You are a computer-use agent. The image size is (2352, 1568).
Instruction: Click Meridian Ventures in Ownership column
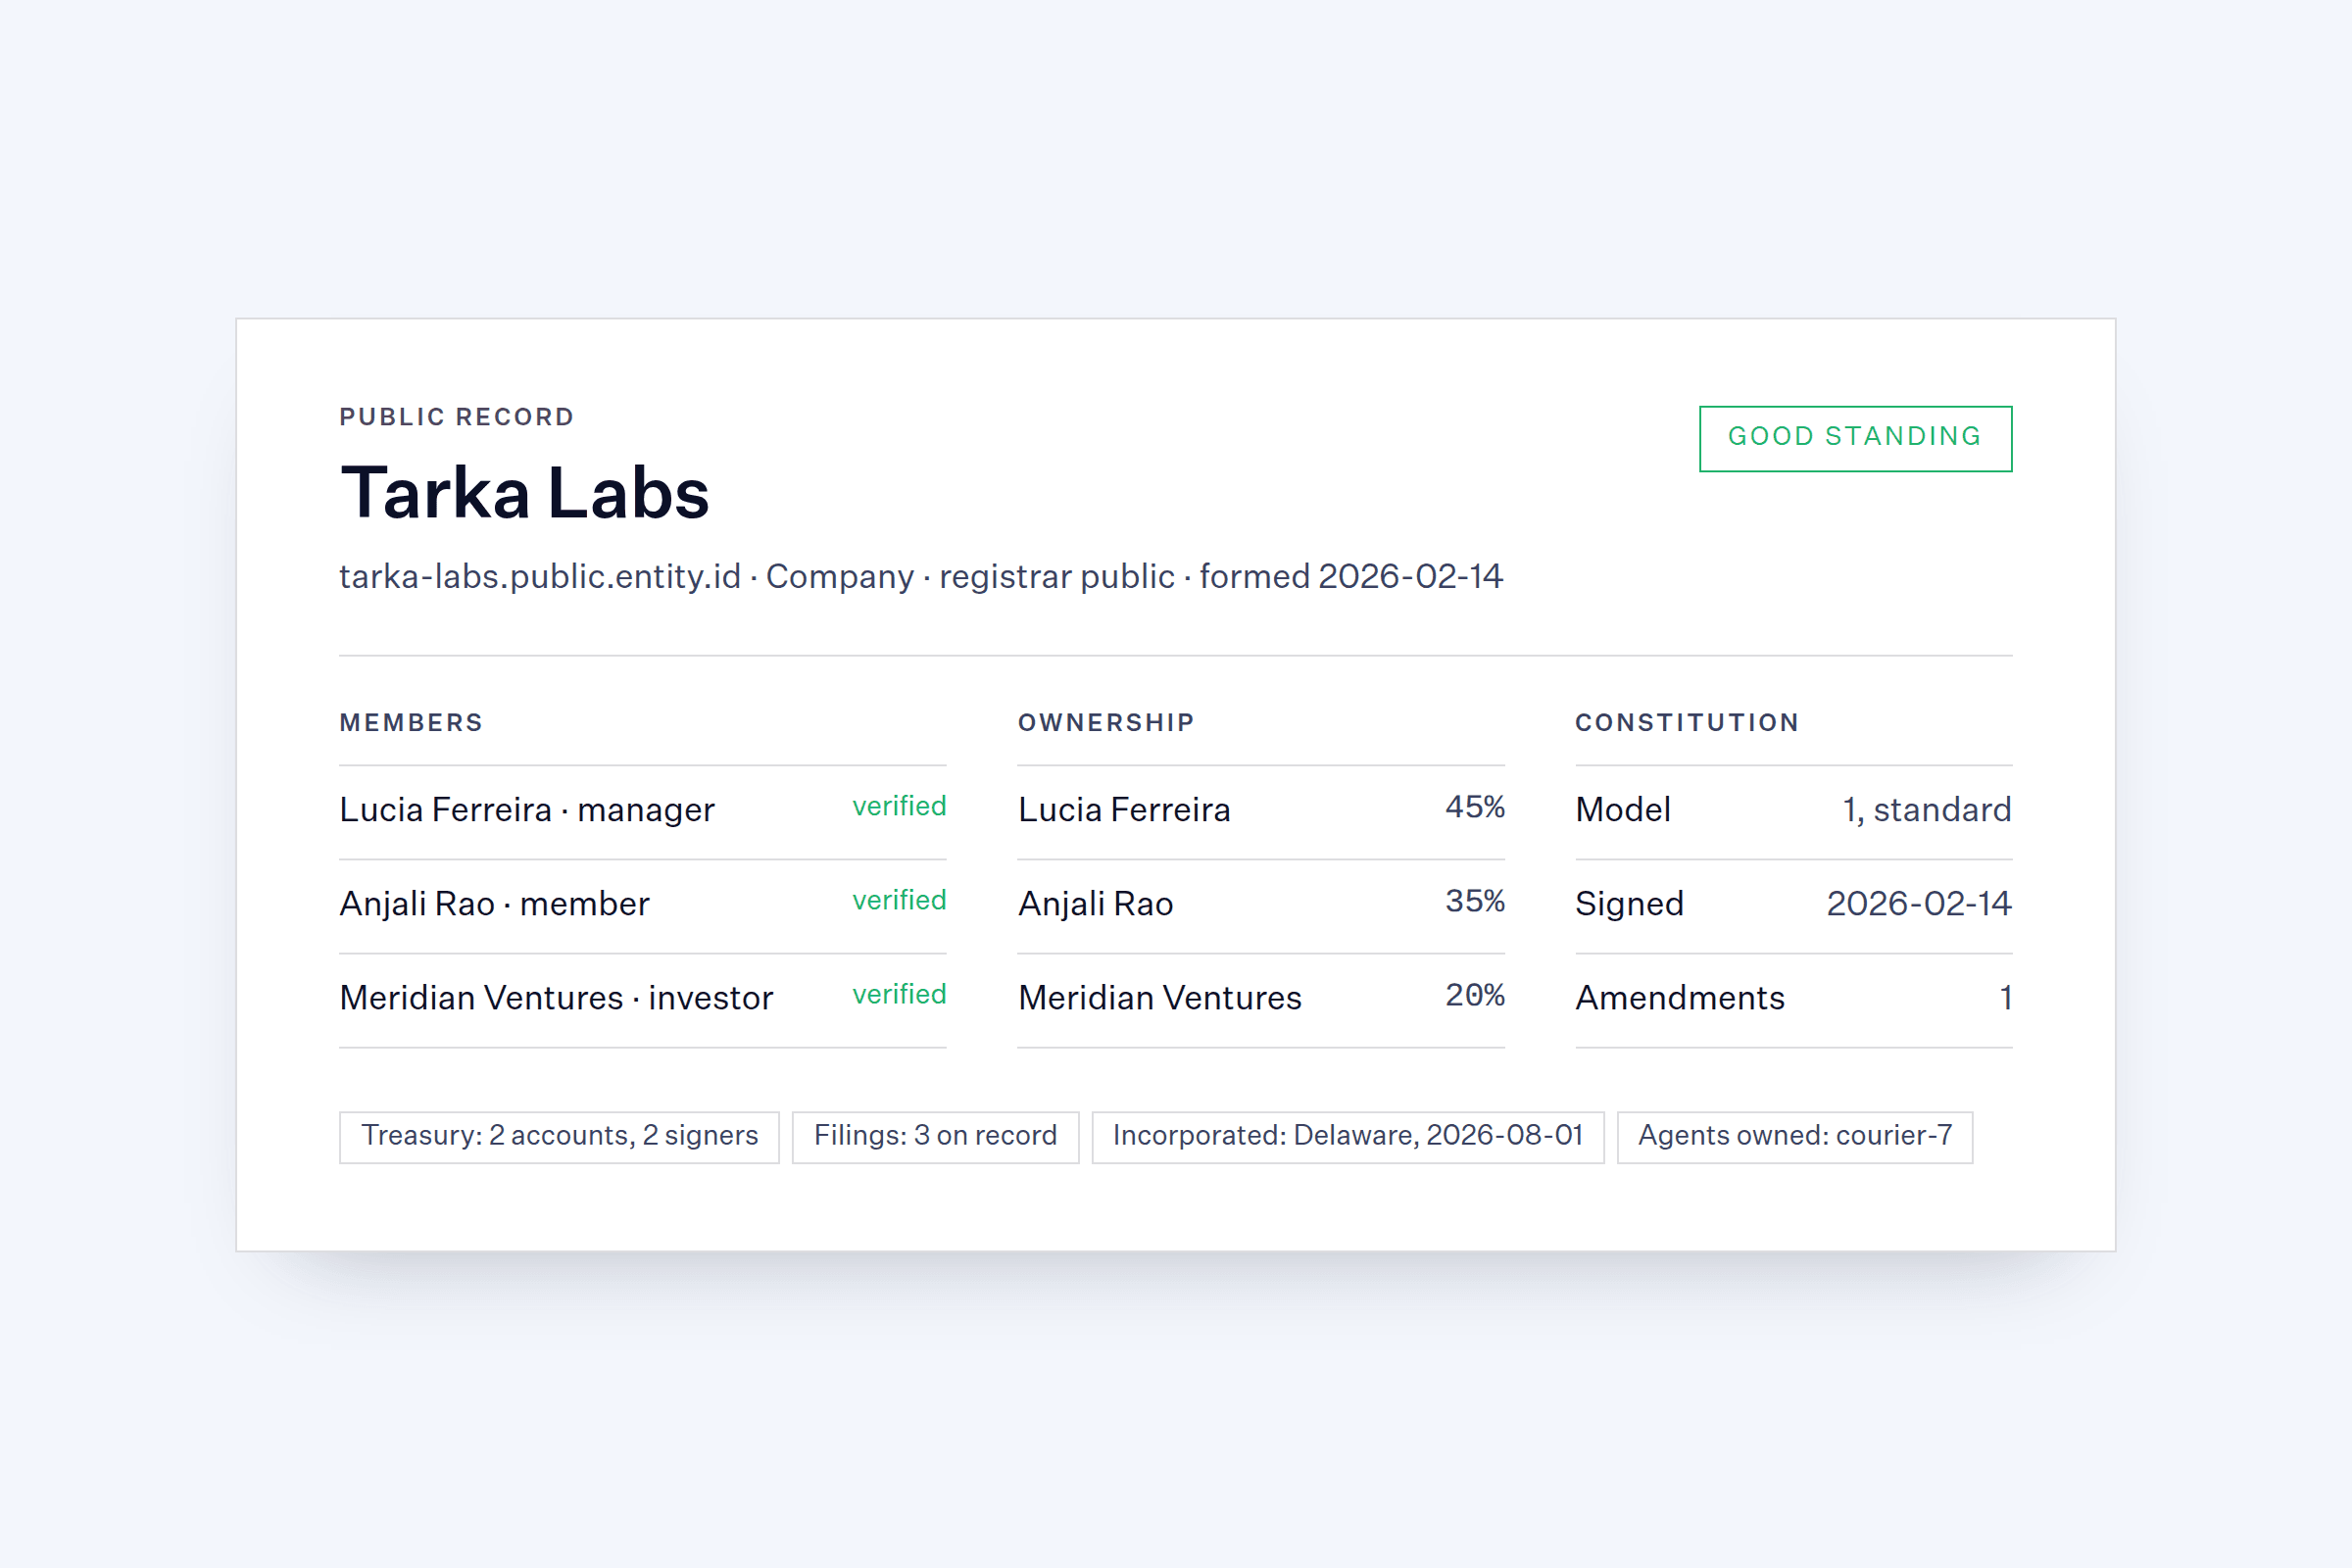[x=1160, y=998]
